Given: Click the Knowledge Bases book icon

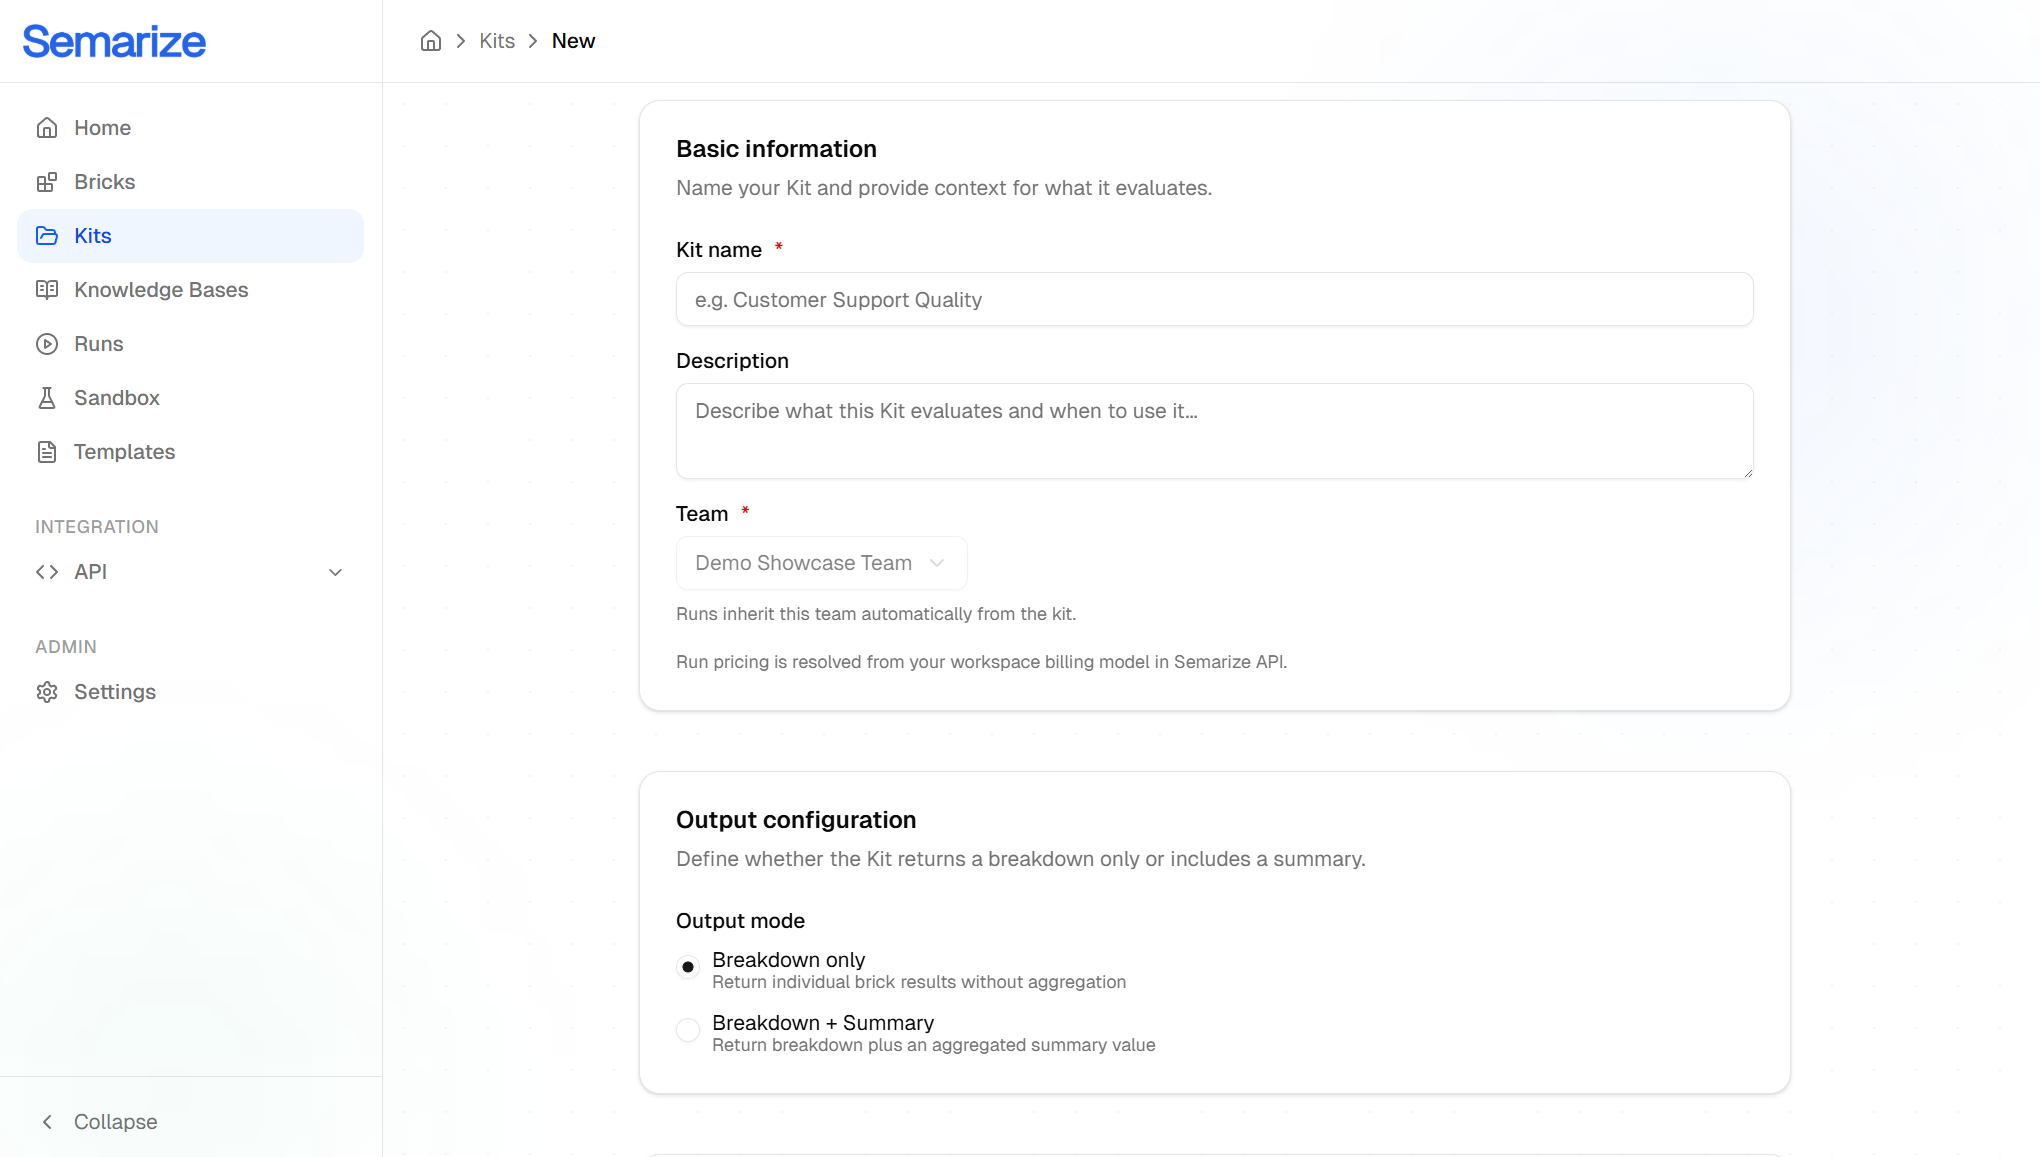Looking at the screenshot, I should point(47,290).
